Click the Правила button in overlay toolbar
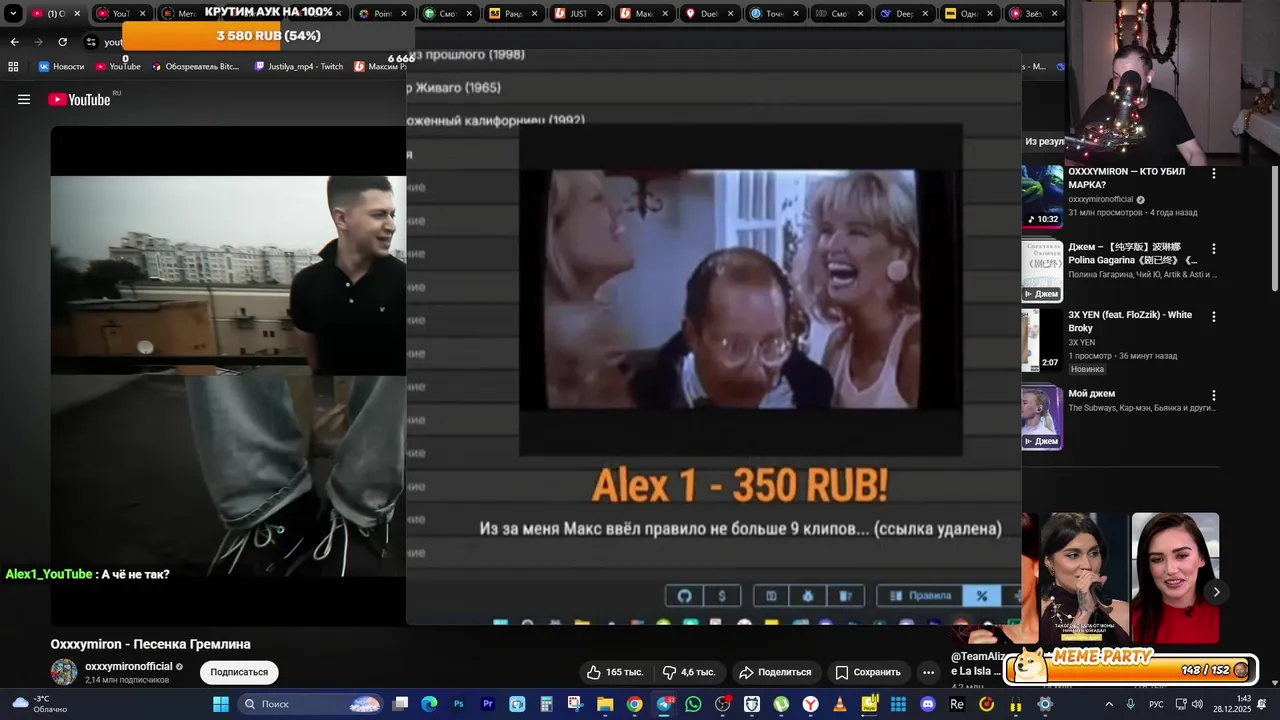Screen dimensions: 1280x720 click(920, 596)
